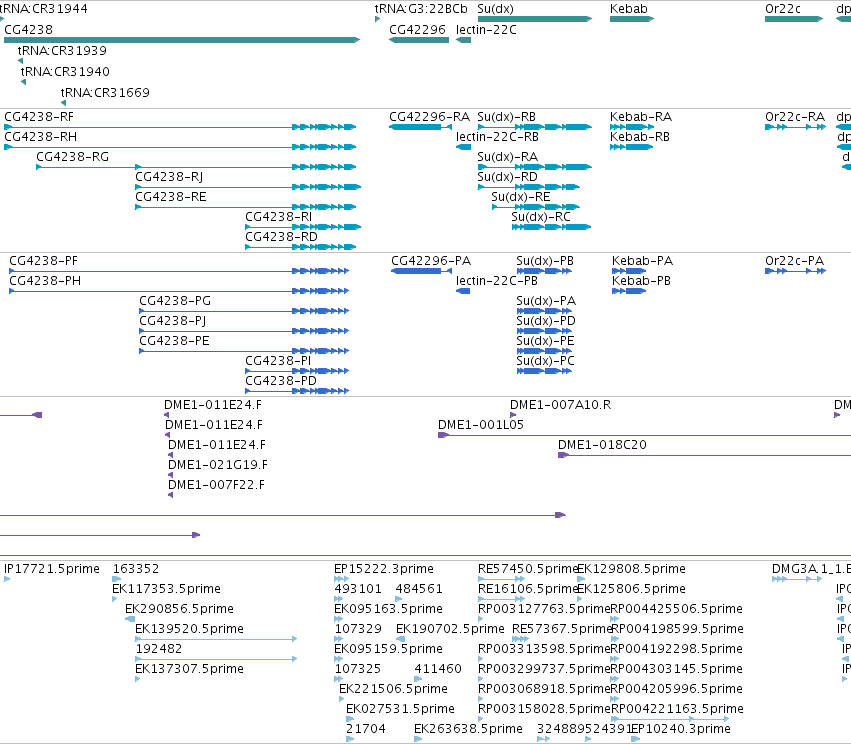
Task: Click the Kebab-PB protein label
Action: pyautogui.click(x=642, y=281)
